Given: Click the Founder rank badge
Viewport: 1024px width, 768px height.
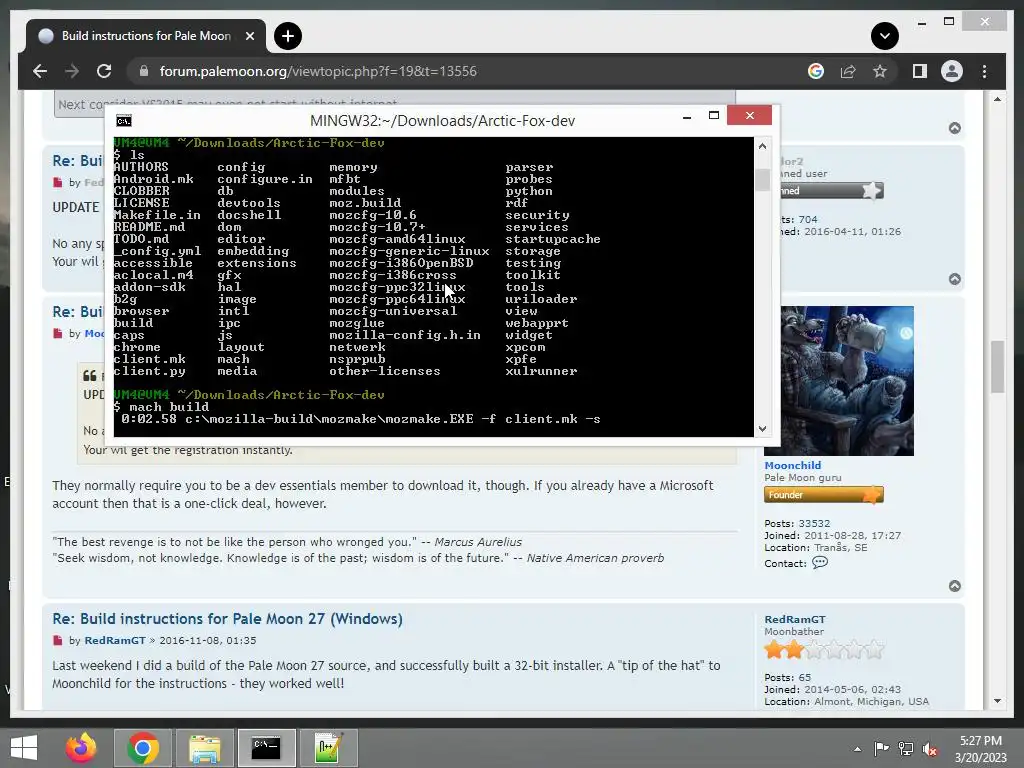Looking at the screenshot, I should 824,495.
